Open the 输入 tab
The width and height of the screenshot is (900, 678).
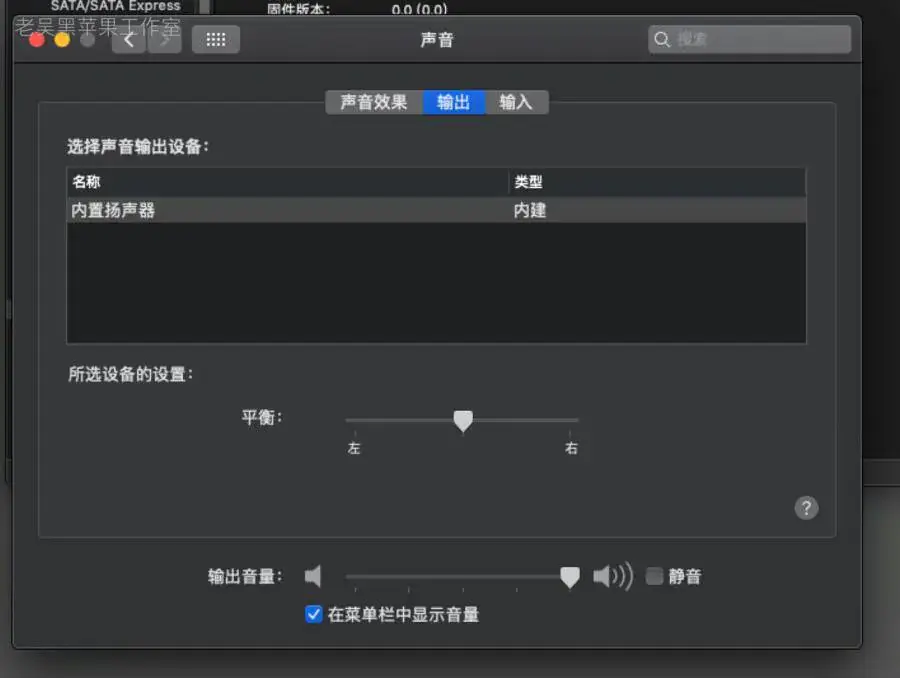pos(517,102)
